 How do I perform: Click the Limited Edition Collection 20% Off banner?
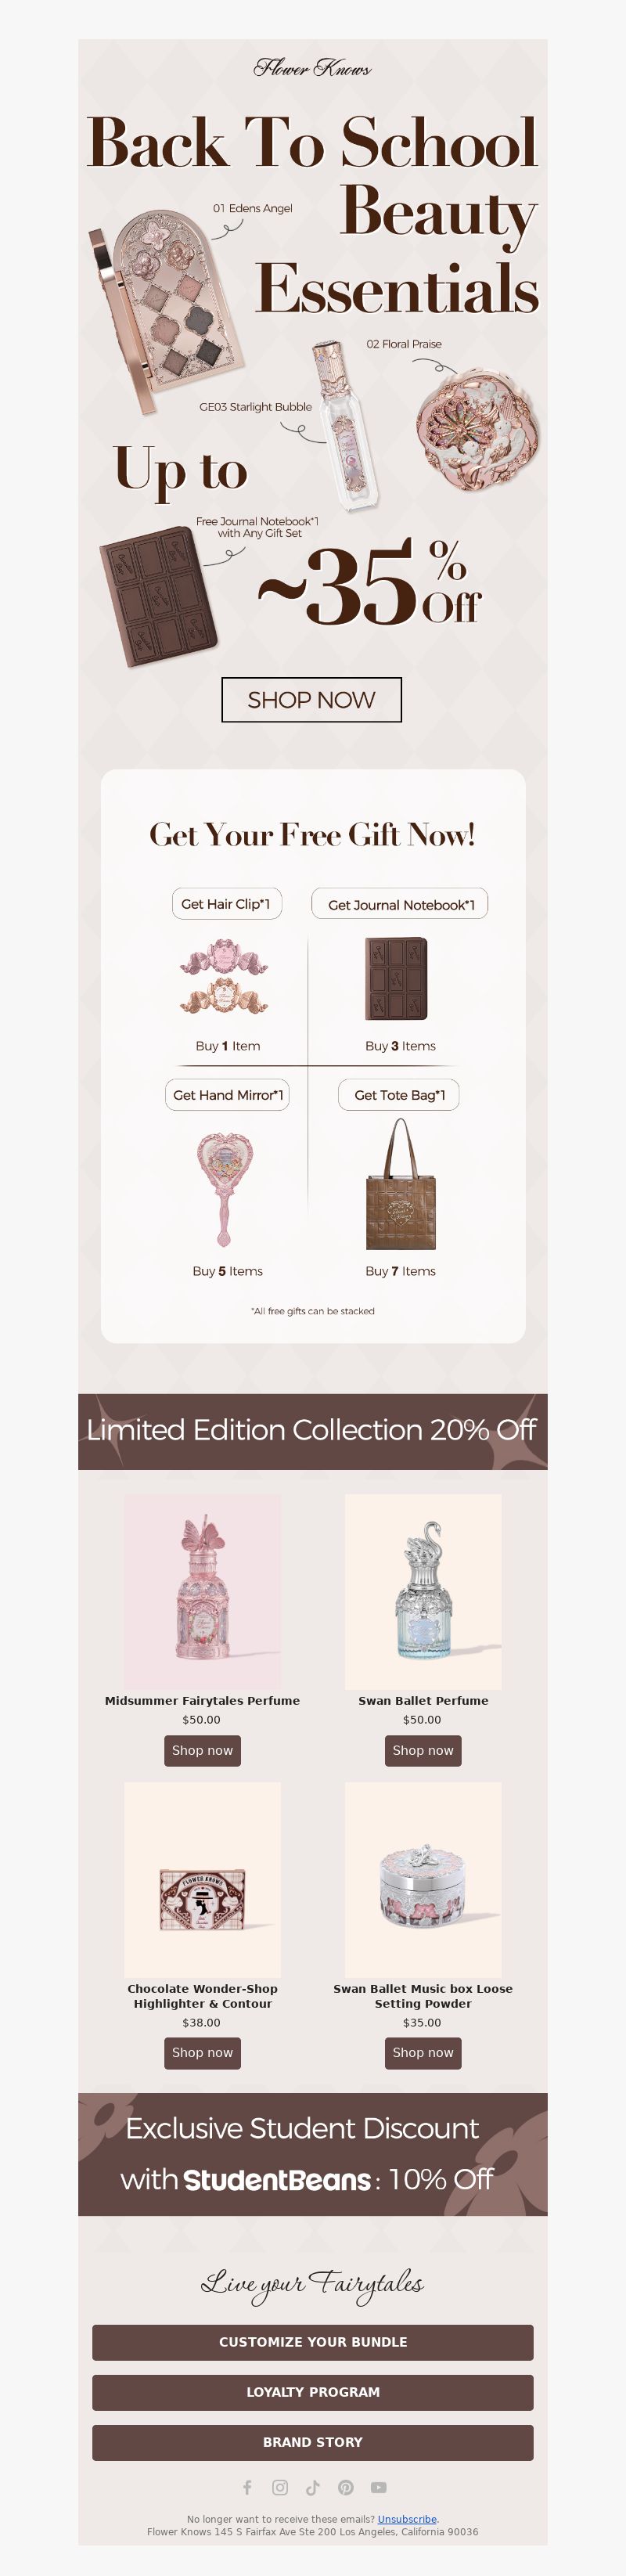[x=313, y=1431]
